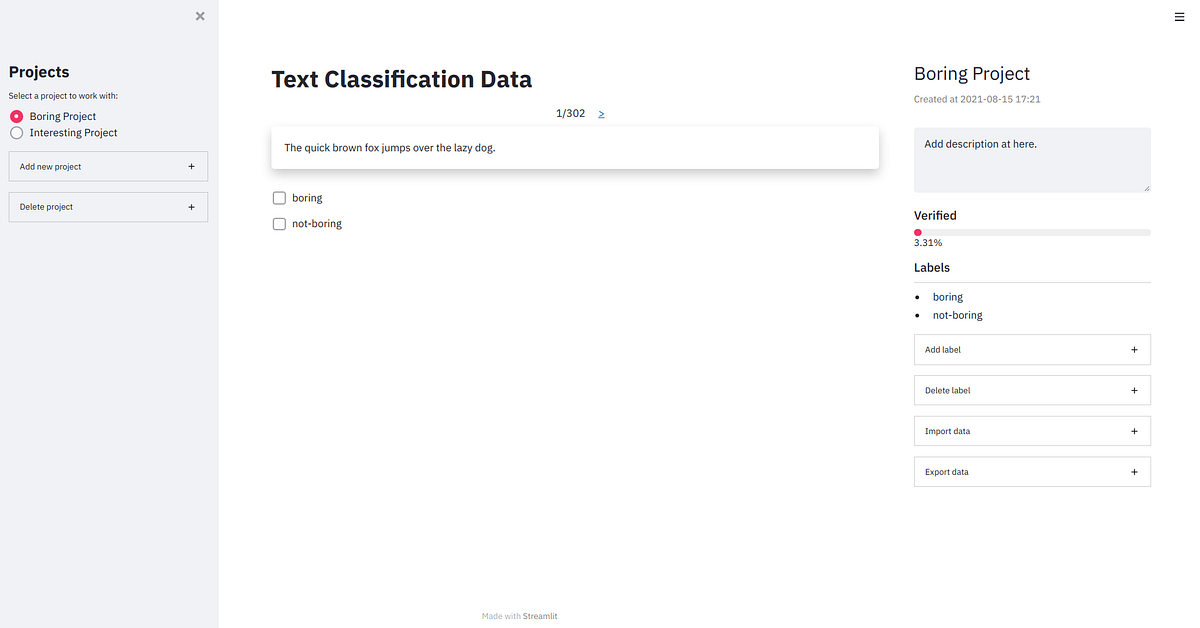Screen dimensions: 1200x628
Task: Click the red Verified progress indicator
Action: pos(918,231)
